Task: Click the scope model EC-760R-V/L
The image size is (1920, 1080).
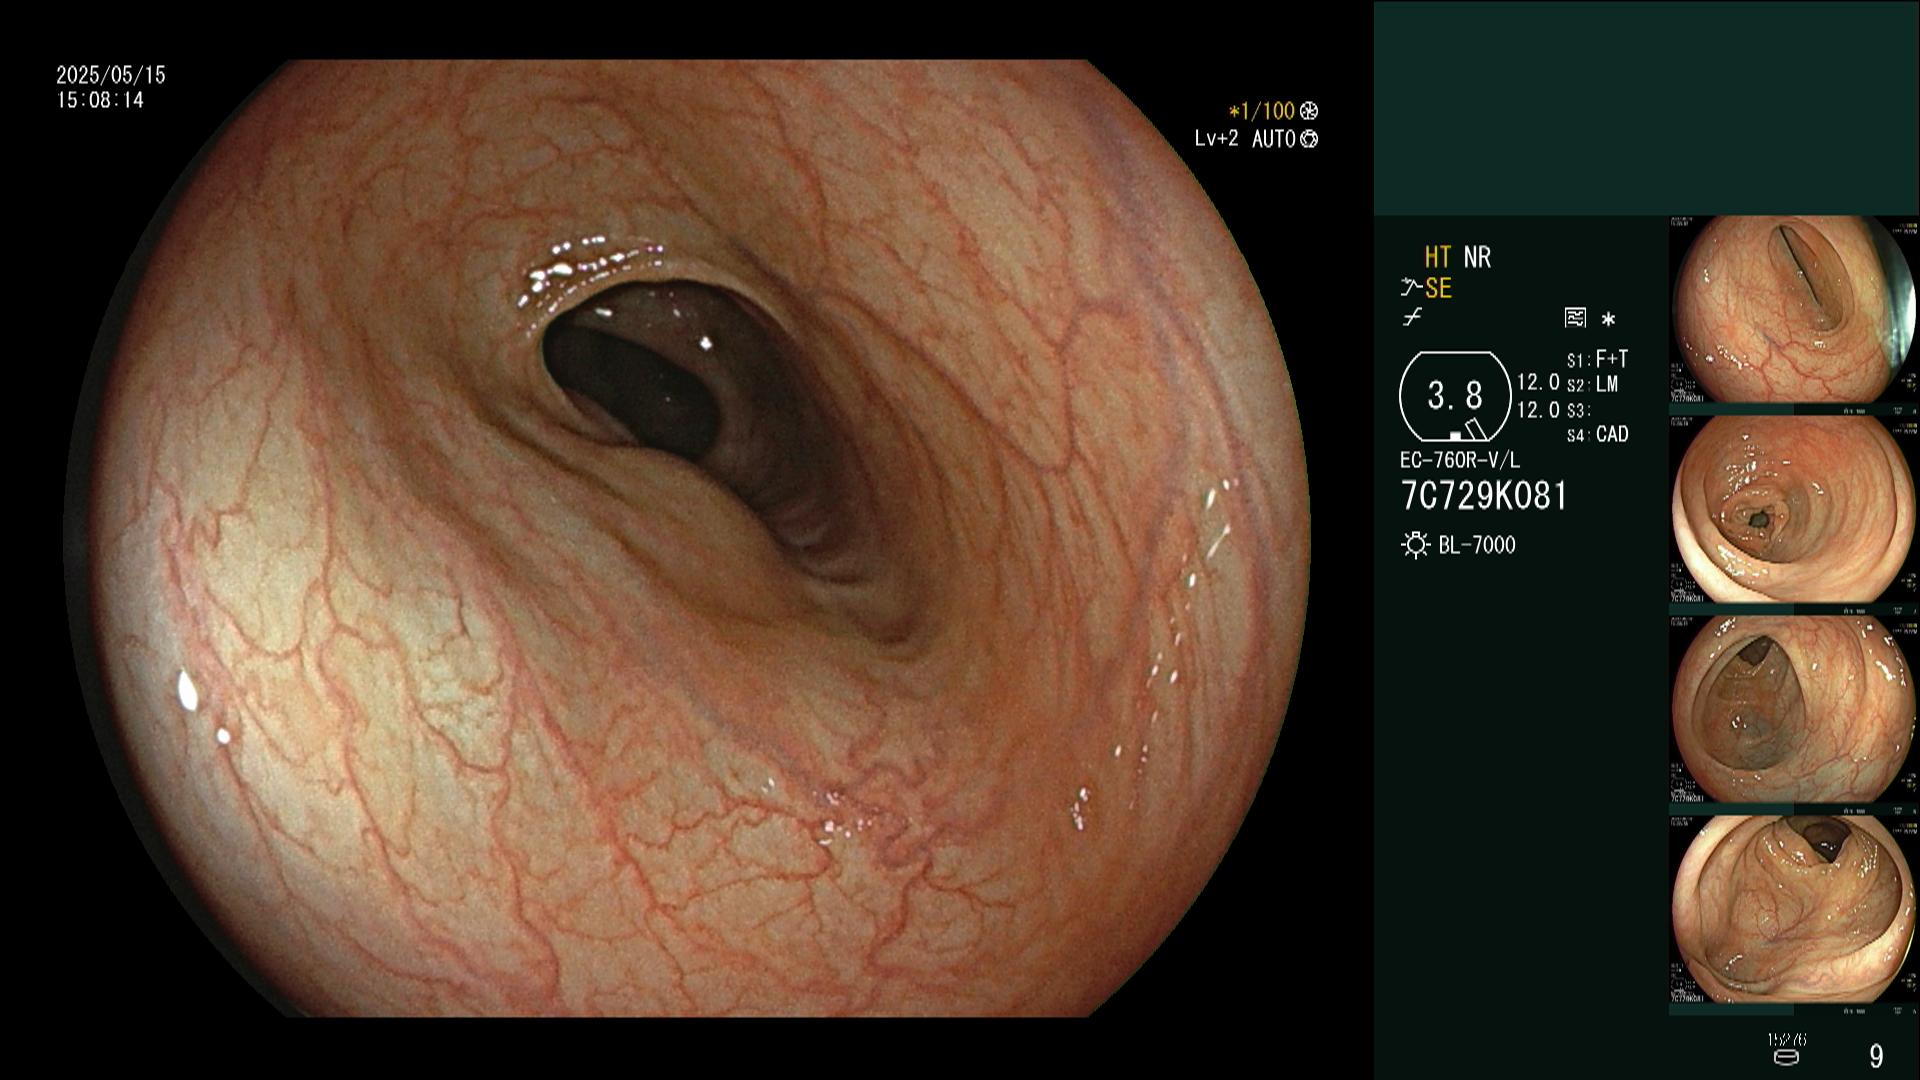Action: tap(1460, 461)
